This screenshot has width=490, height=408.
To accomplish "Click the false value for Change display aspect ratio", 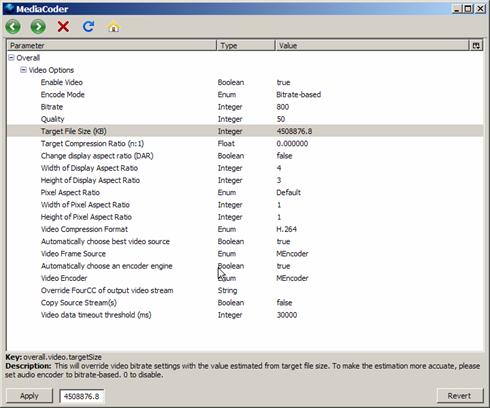I will click(284, 156).
